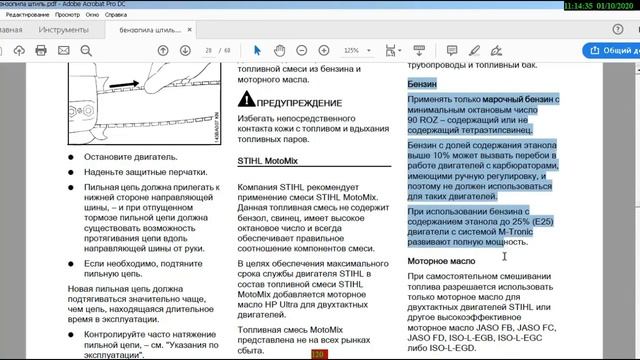Viewport: 640px width, 360px height.
Task: Click the highlighted Бензин heading
Action: pos(422,84)
